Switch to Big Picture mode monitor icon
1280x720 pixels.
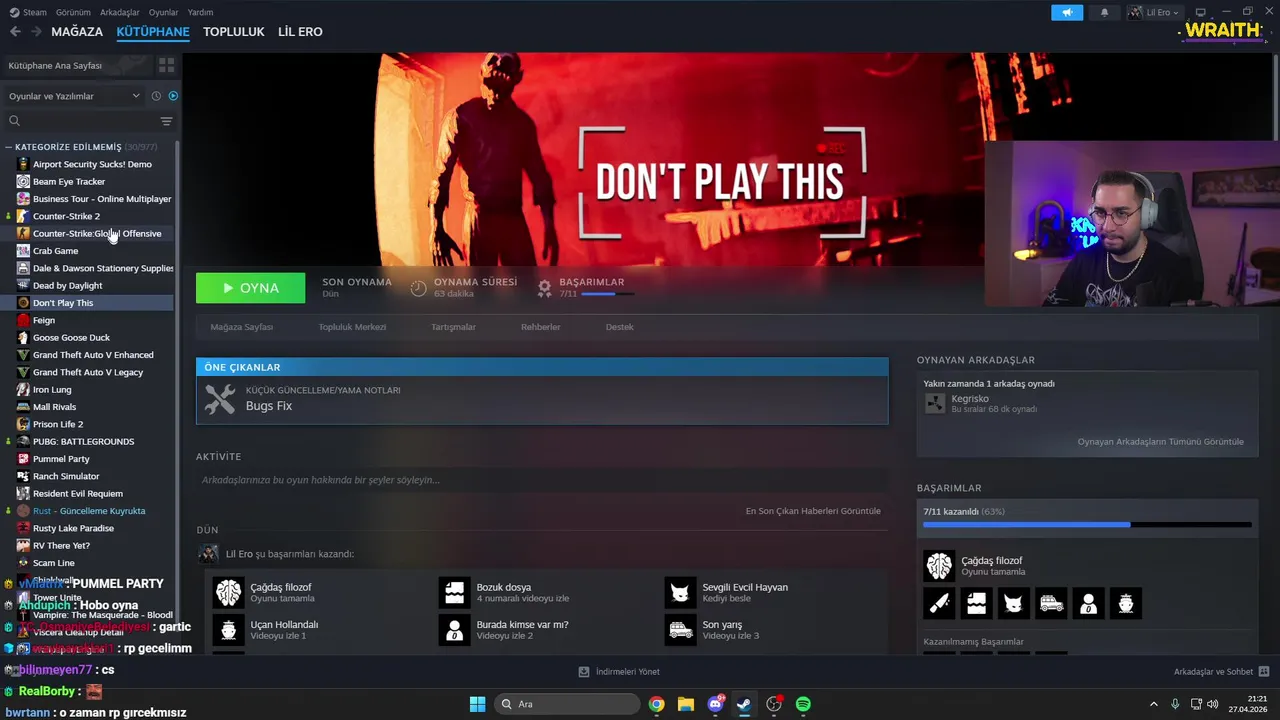[x=1200, y=12]
